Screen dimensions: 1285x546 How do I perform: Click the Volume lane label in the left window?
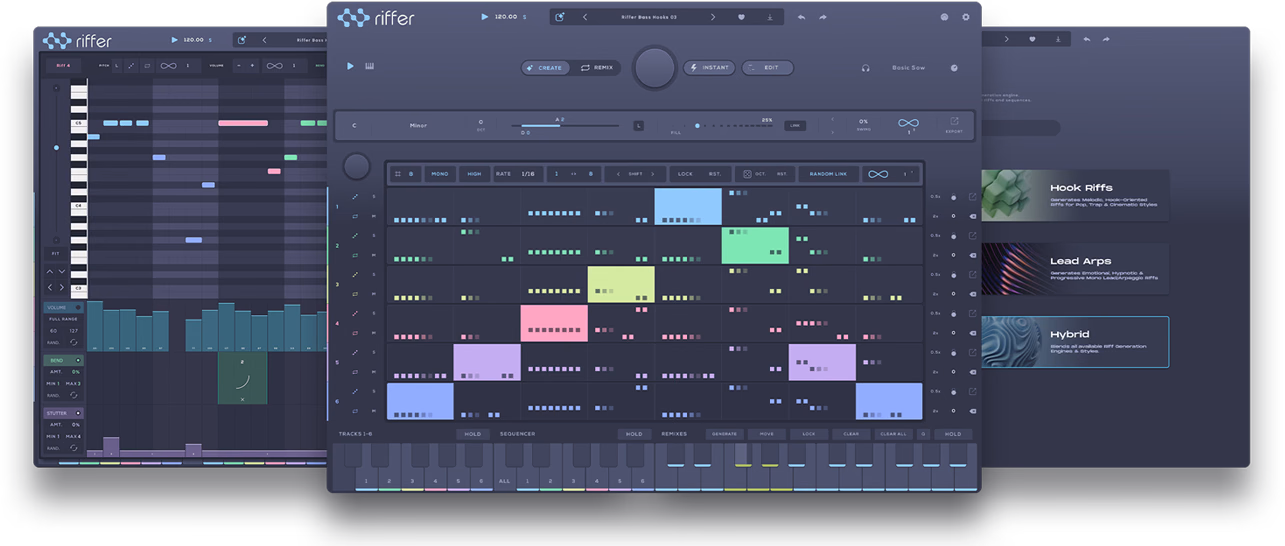58,308
